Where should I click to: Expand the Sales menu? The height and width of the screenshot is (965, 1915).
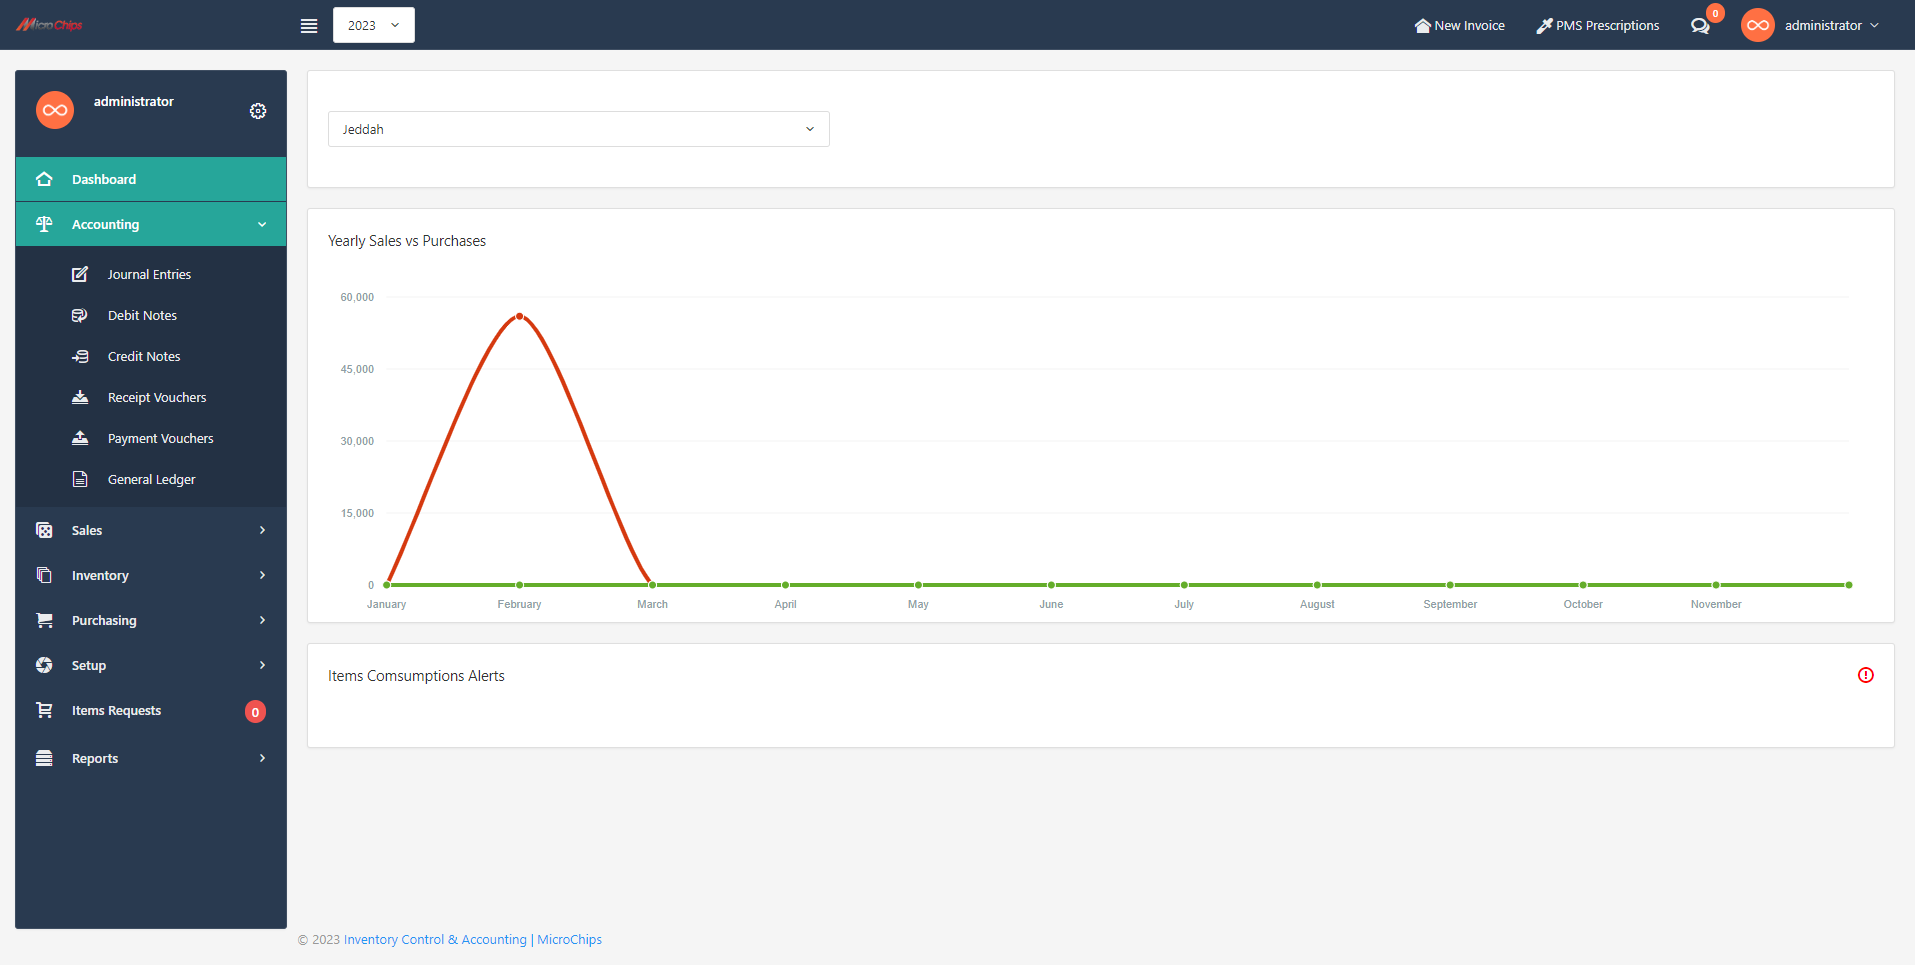(x=151, y=530)
